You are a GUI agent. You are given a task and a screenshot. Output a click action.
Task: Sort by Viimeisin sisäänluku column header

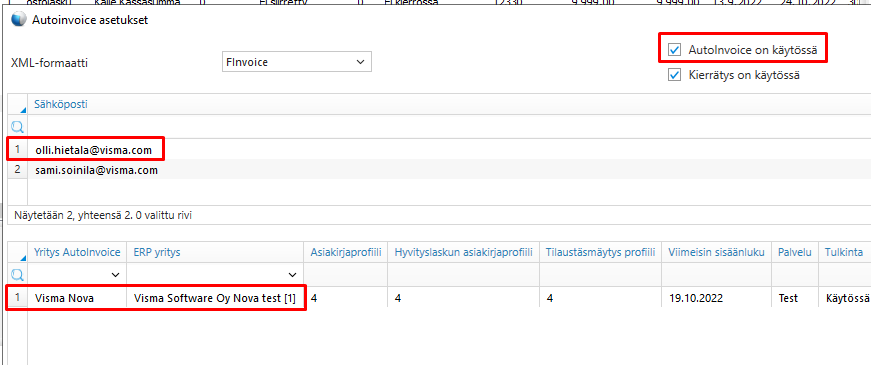point(717,252)
